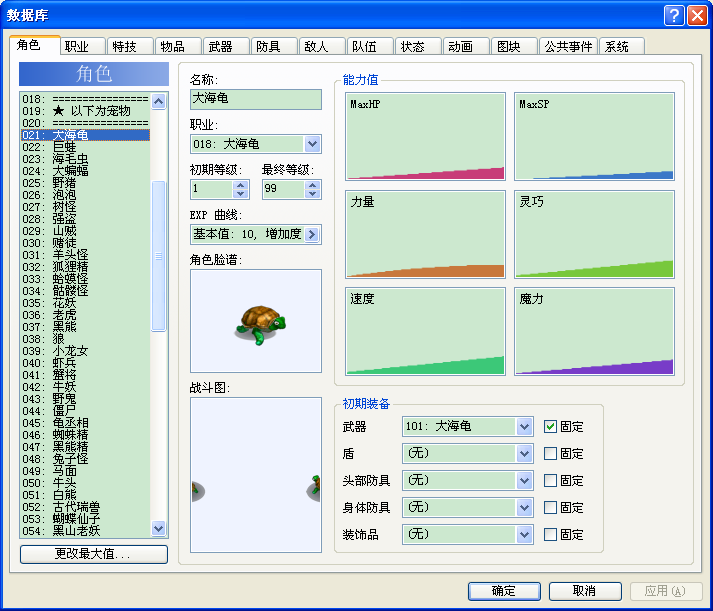Click the character list scroll up arrow
This screenshot has width=713, height=611.
pyautogui.click(x=158, y=101)
